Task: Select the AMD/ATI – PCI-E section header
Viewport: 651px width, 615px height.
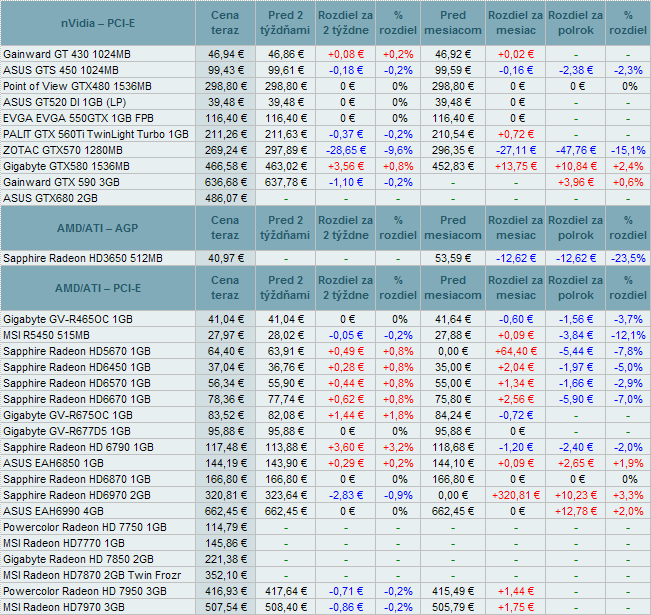Action: coord(98,288)
